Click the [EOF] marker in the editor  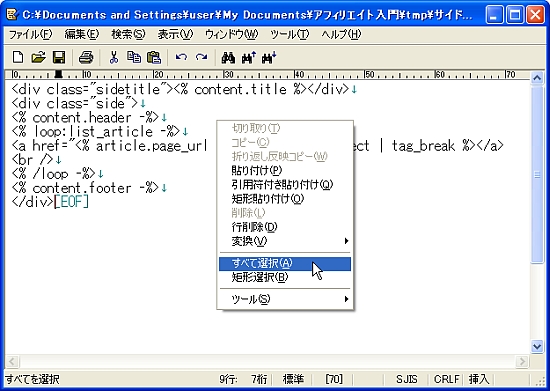coord(72,202)
